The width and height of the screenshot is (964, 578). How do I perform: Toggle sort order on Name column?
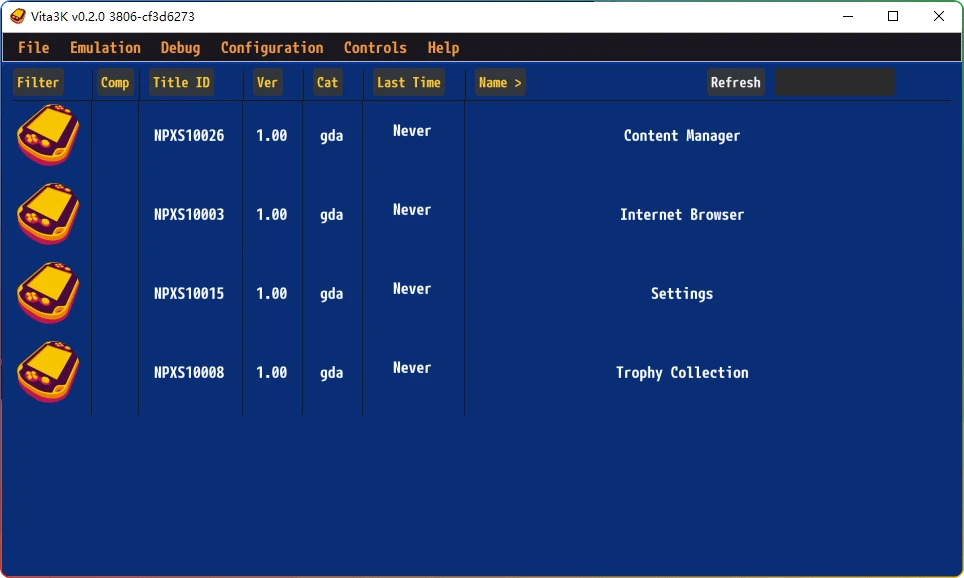tap(500, 82)
